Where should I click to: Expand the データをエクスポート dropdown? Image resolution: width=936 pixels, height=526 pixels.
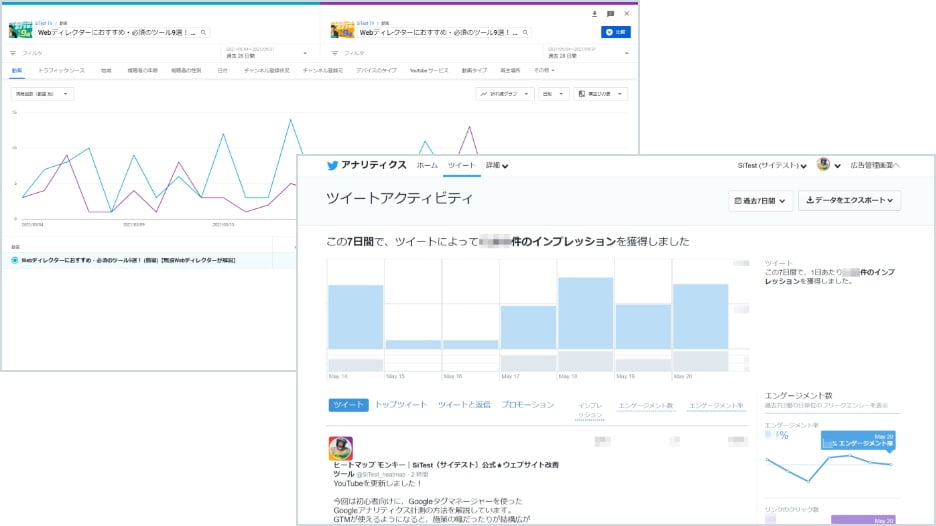point(849,200)
